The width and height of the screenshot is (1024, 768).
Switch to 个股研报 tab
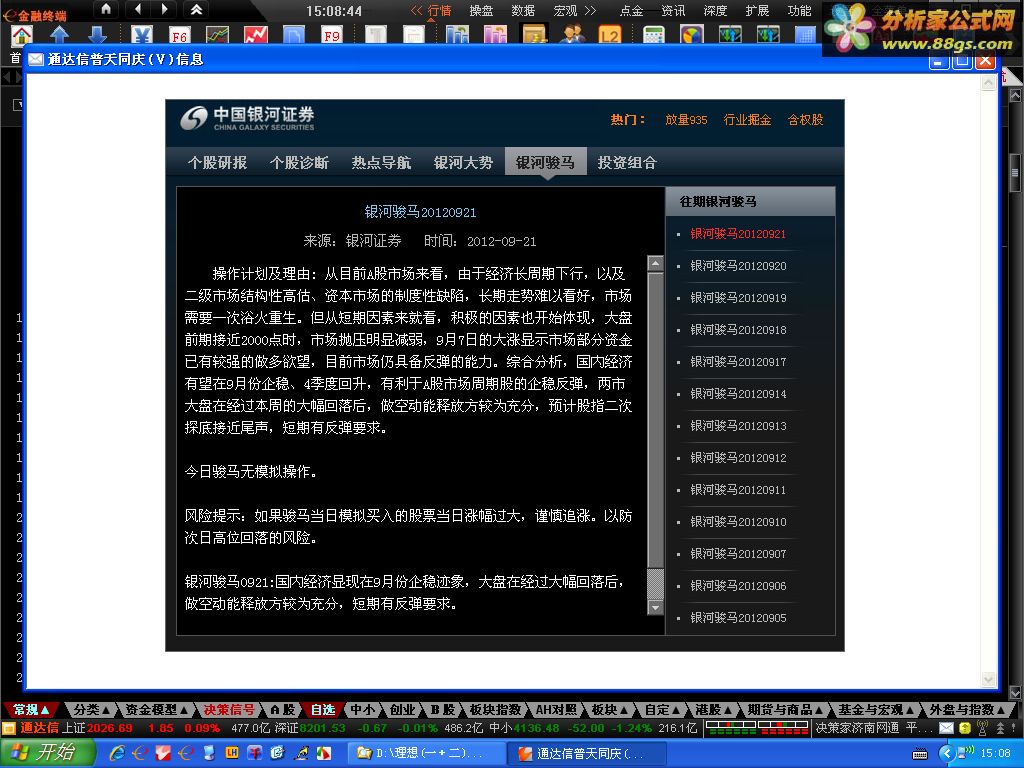(x=217, y=162)
